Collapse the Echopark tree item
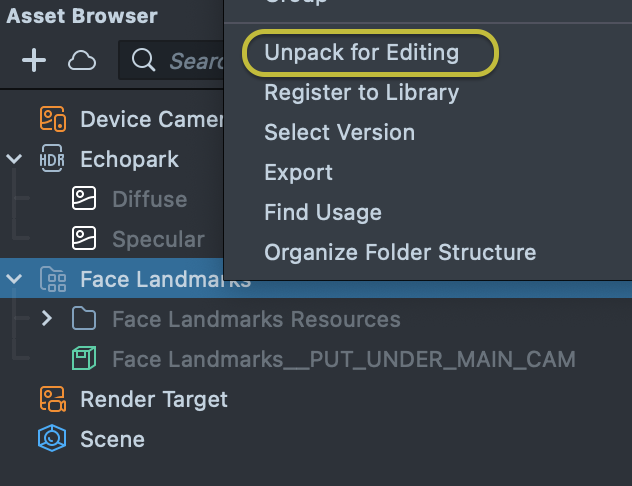The width and height of the screenshot is (632, 486). coord(14,159)
